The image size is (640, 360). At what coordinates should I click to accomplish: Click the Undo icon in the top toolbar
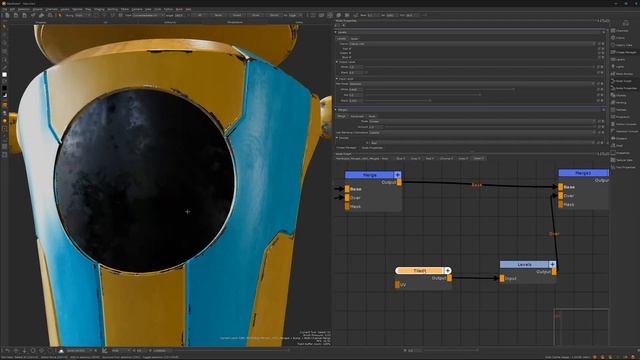point(33,16)
